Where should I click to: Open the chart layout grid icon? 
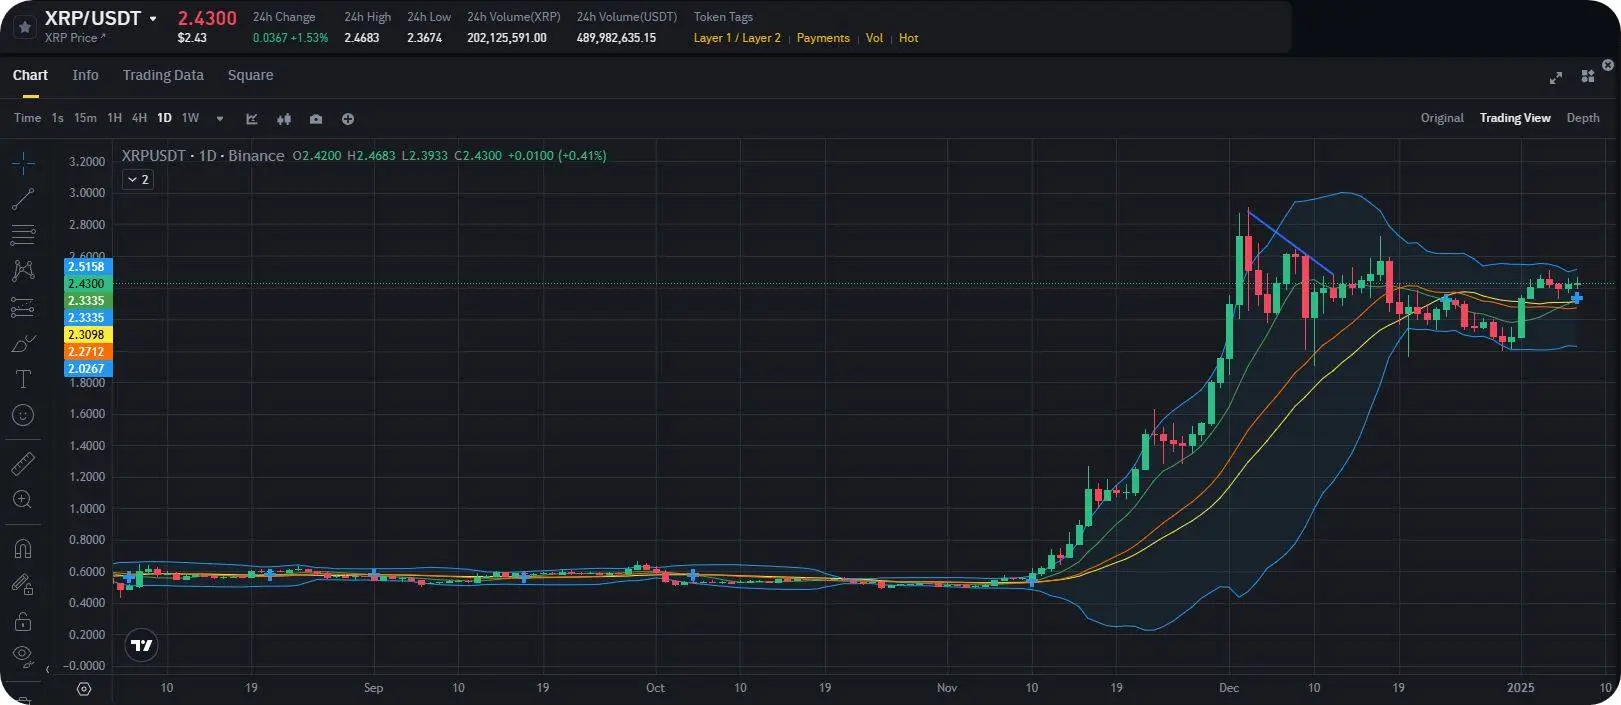click(x=1587, y=76)
